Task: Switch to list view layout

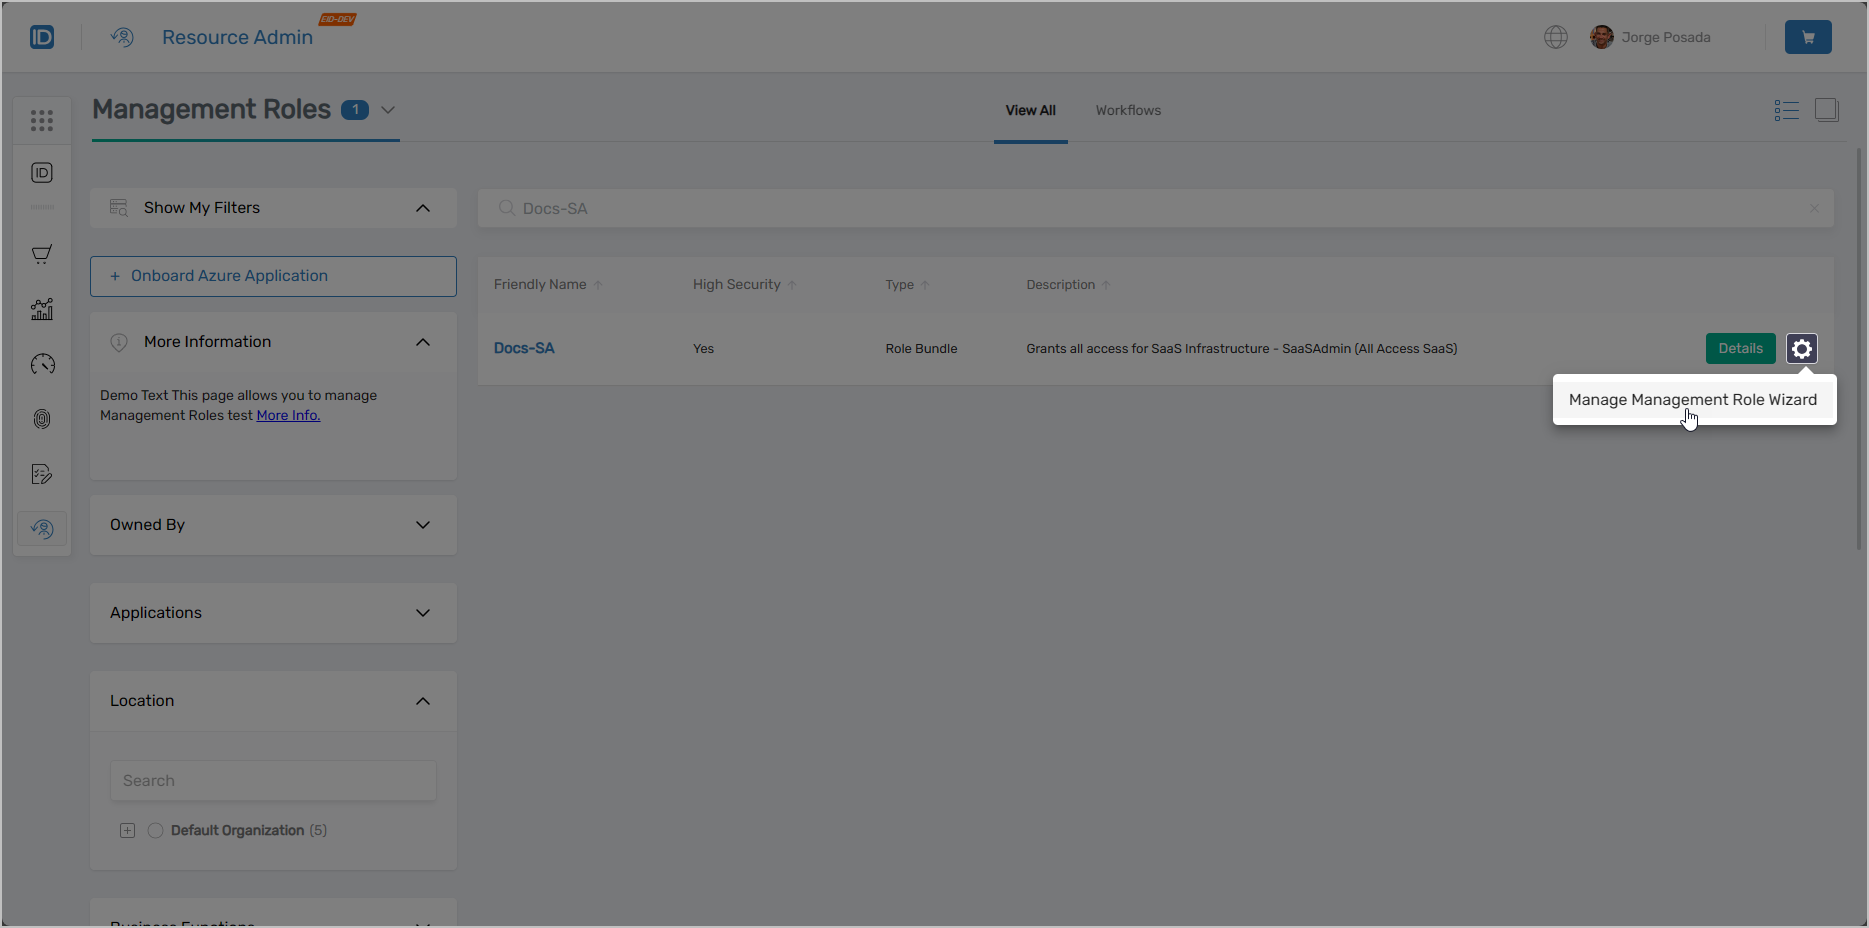Action: coord(1786,110)
